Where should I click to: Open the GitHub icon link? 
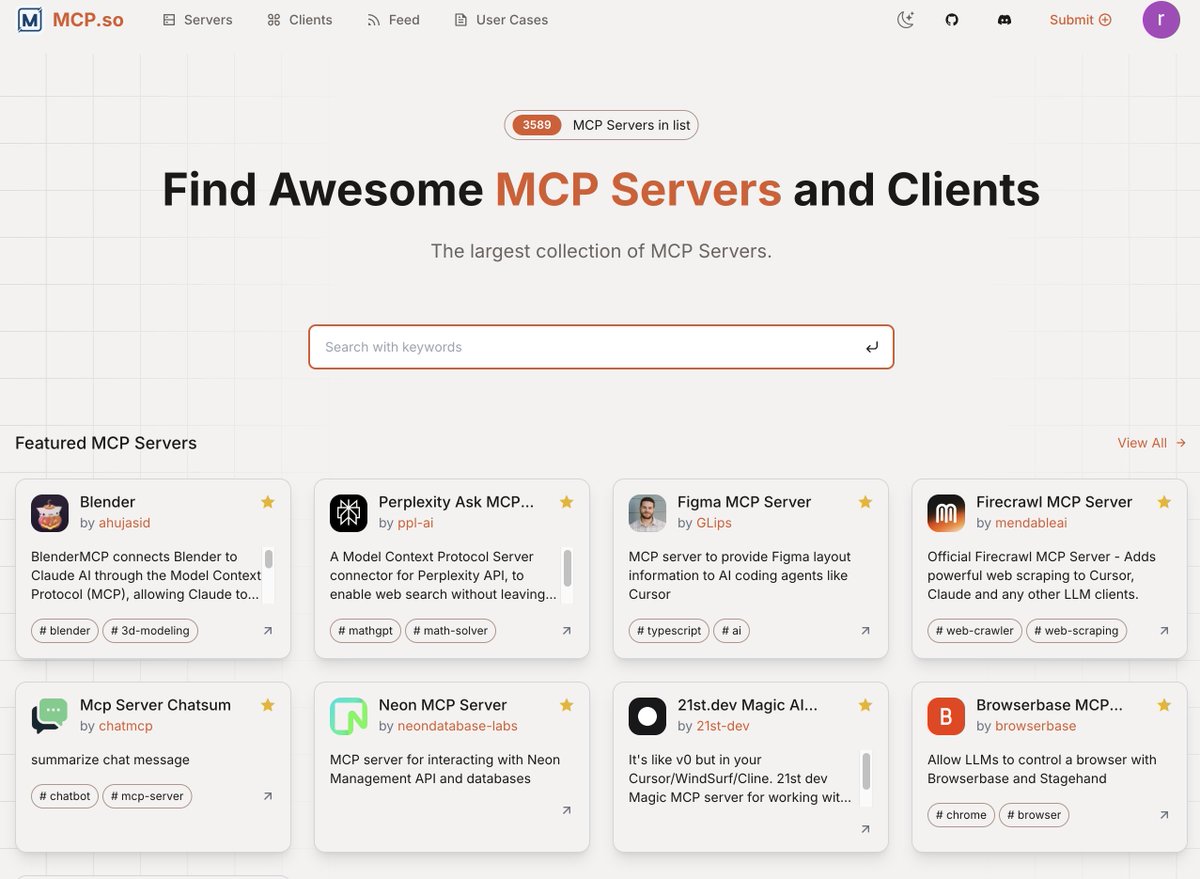click(952, 20)
